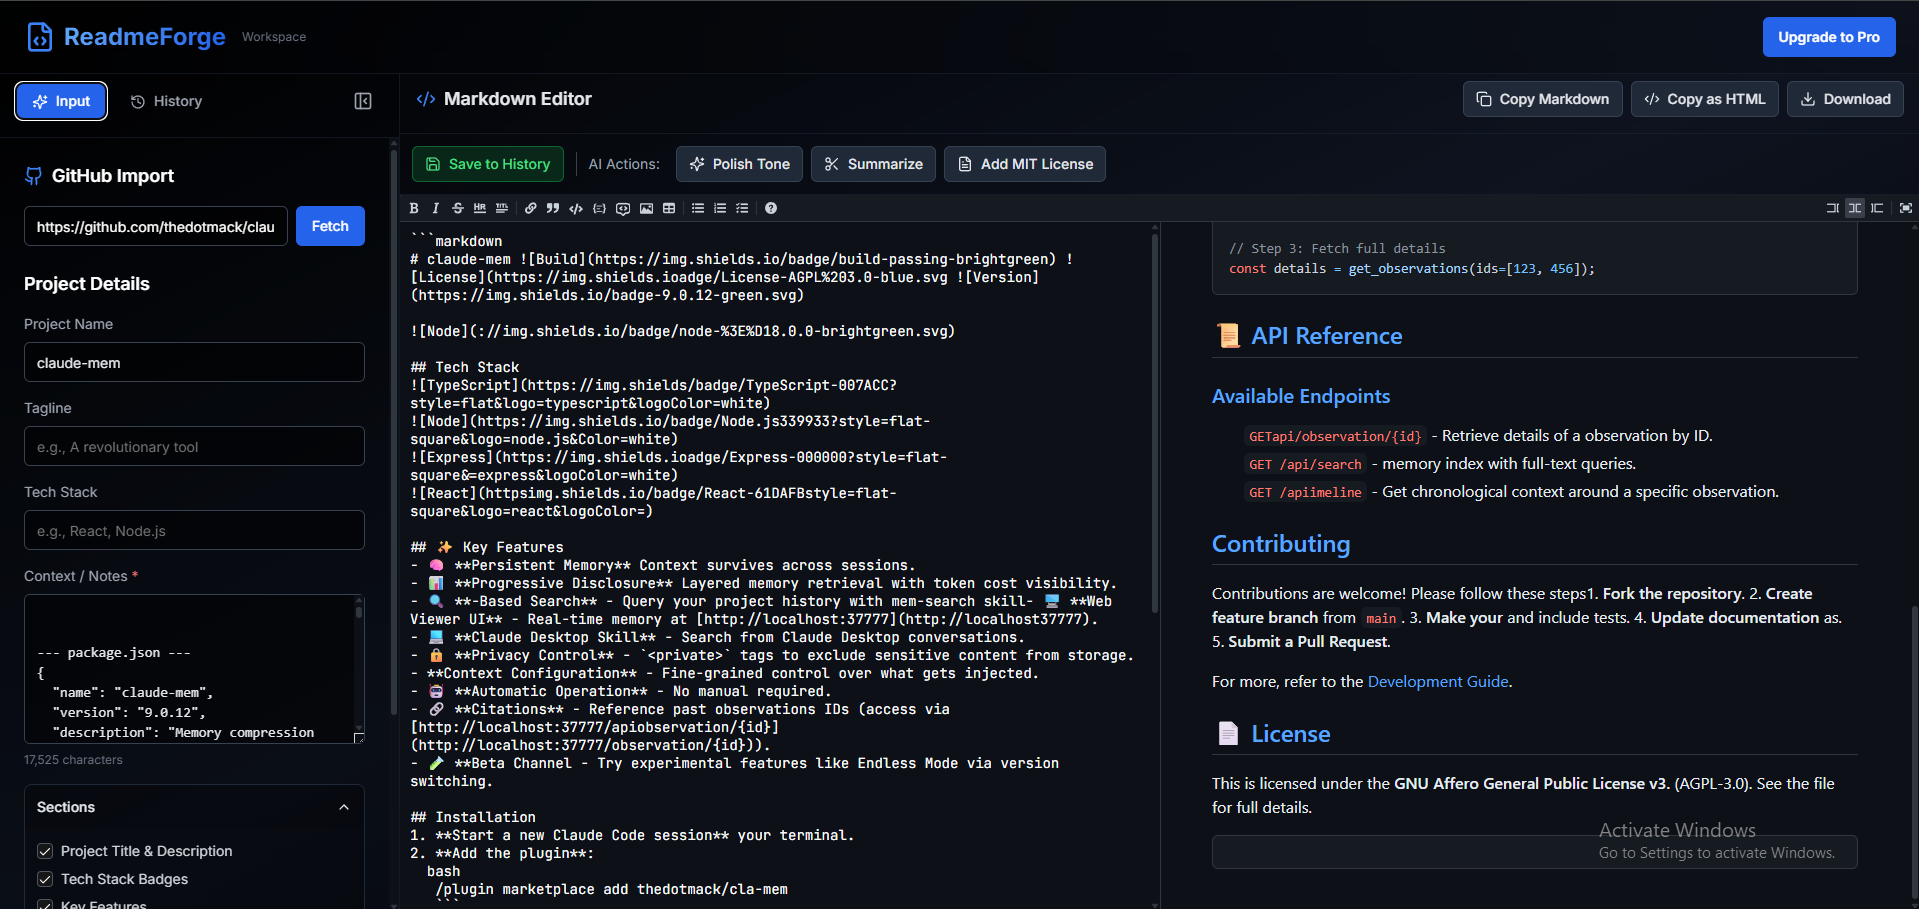Insert an image into the markdown
This screenshot has height=909, width=1919.
tap(646, 208)
